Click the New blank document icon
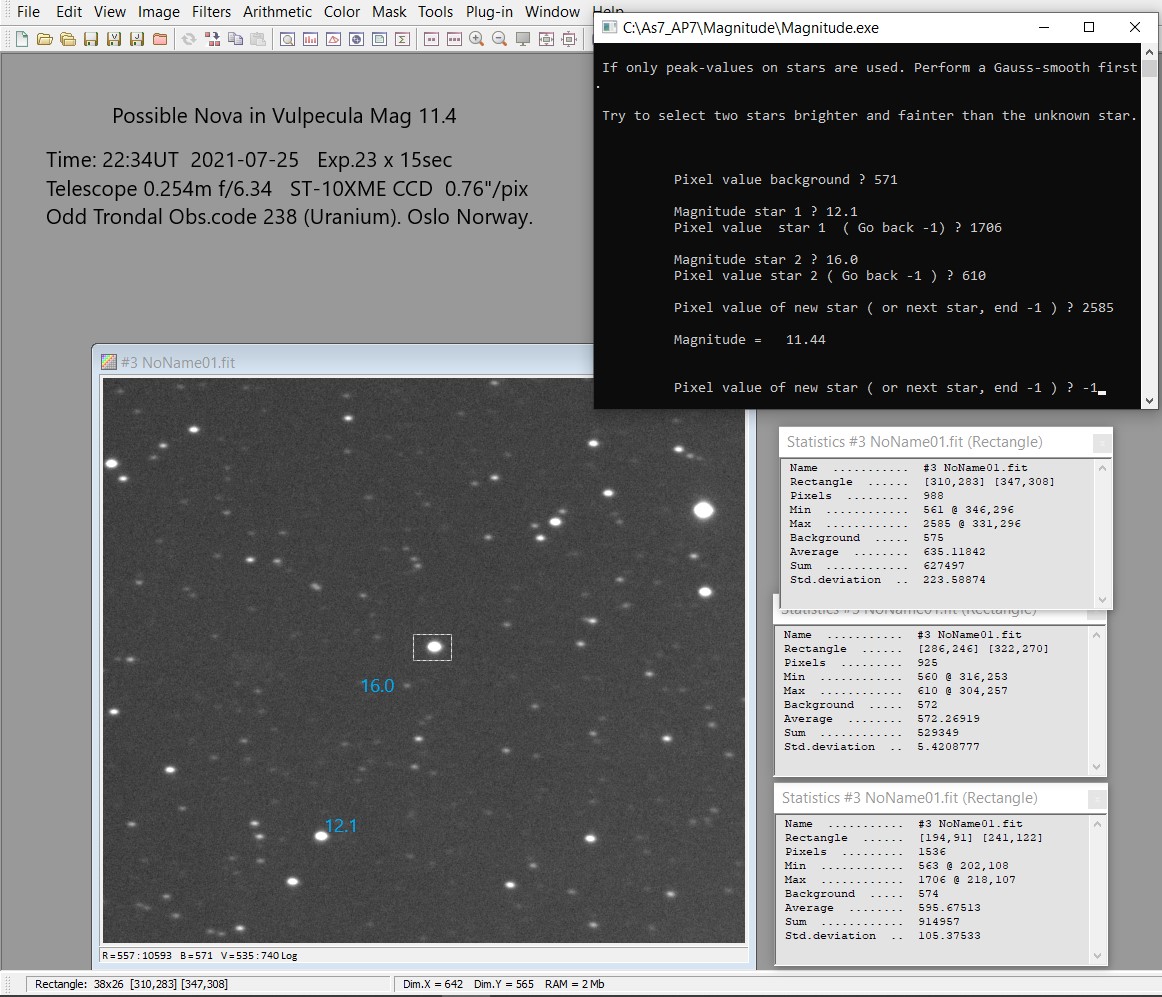This screenshot has height=997, width=1162. [22, 40]
